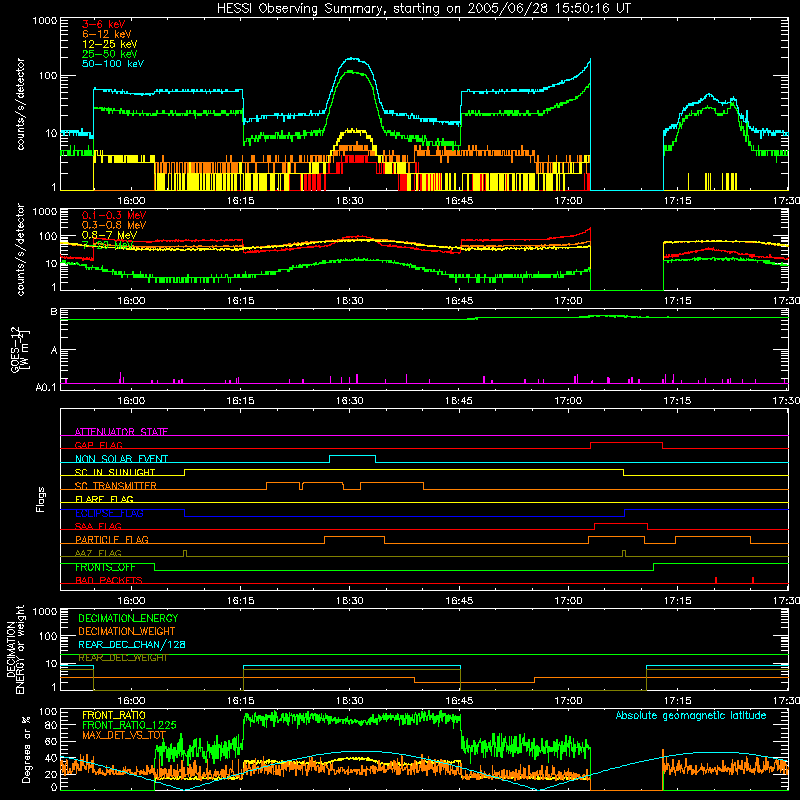Click the 12-25 keV legend label
Viewport: 800px width, 800px height.
pos(109,44)
